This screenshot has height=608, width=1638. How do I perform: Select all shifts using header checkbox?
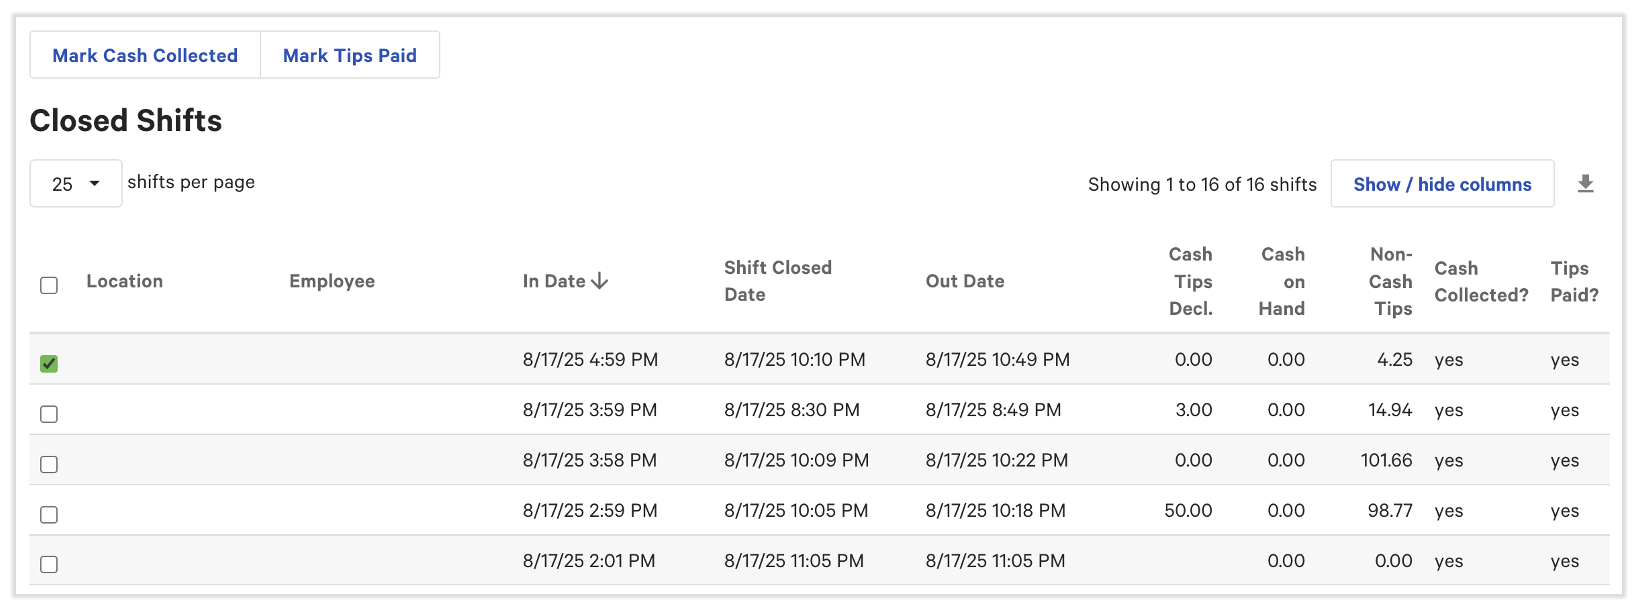click(x=49, y=286)
